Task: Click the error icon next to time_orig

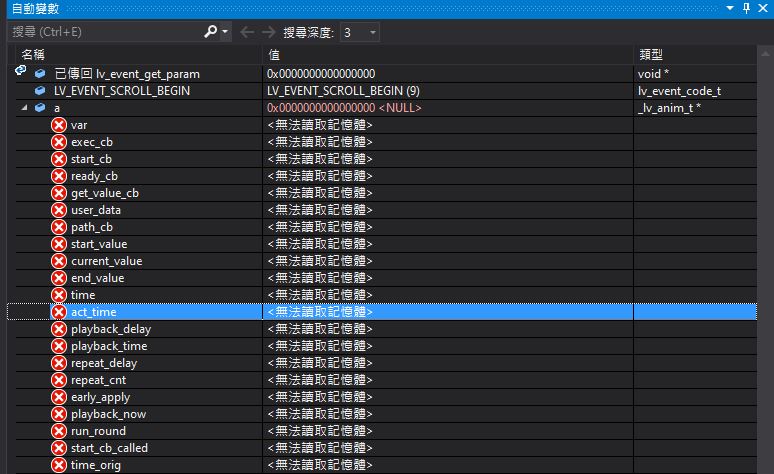Action: point(59,465)
